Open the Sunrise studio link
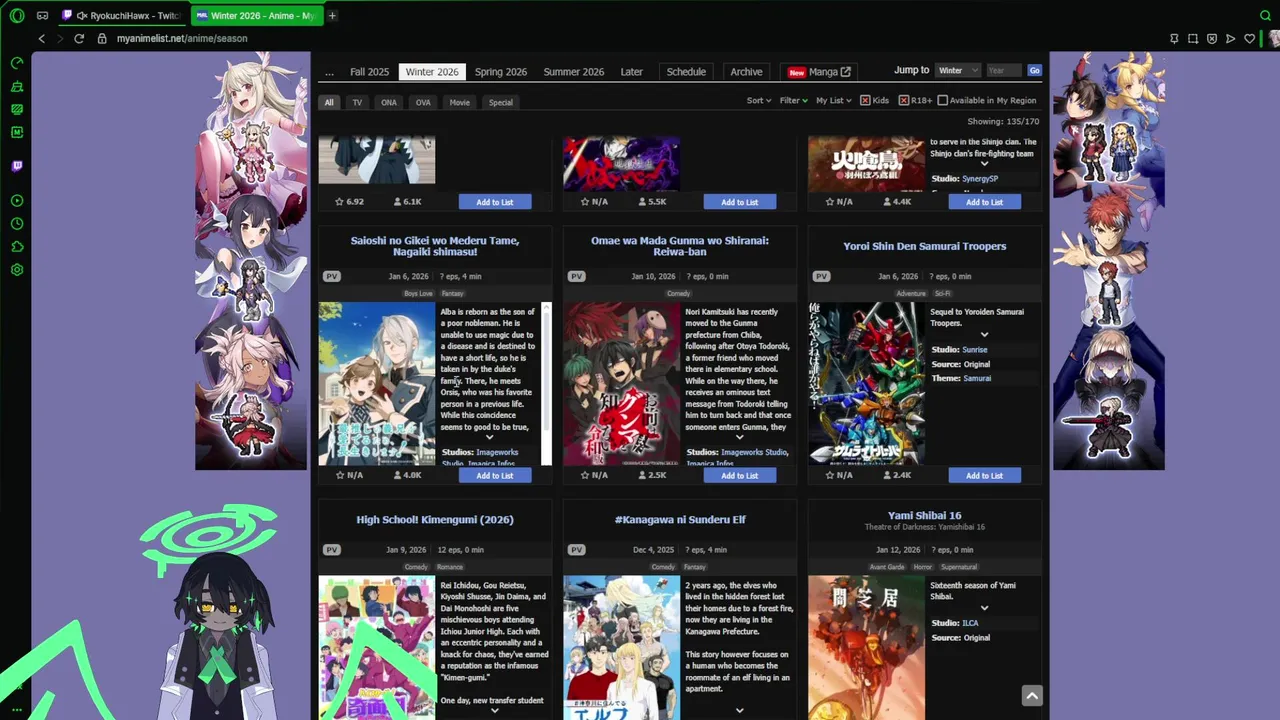The image size is (1280, 720). pos(974,350)
